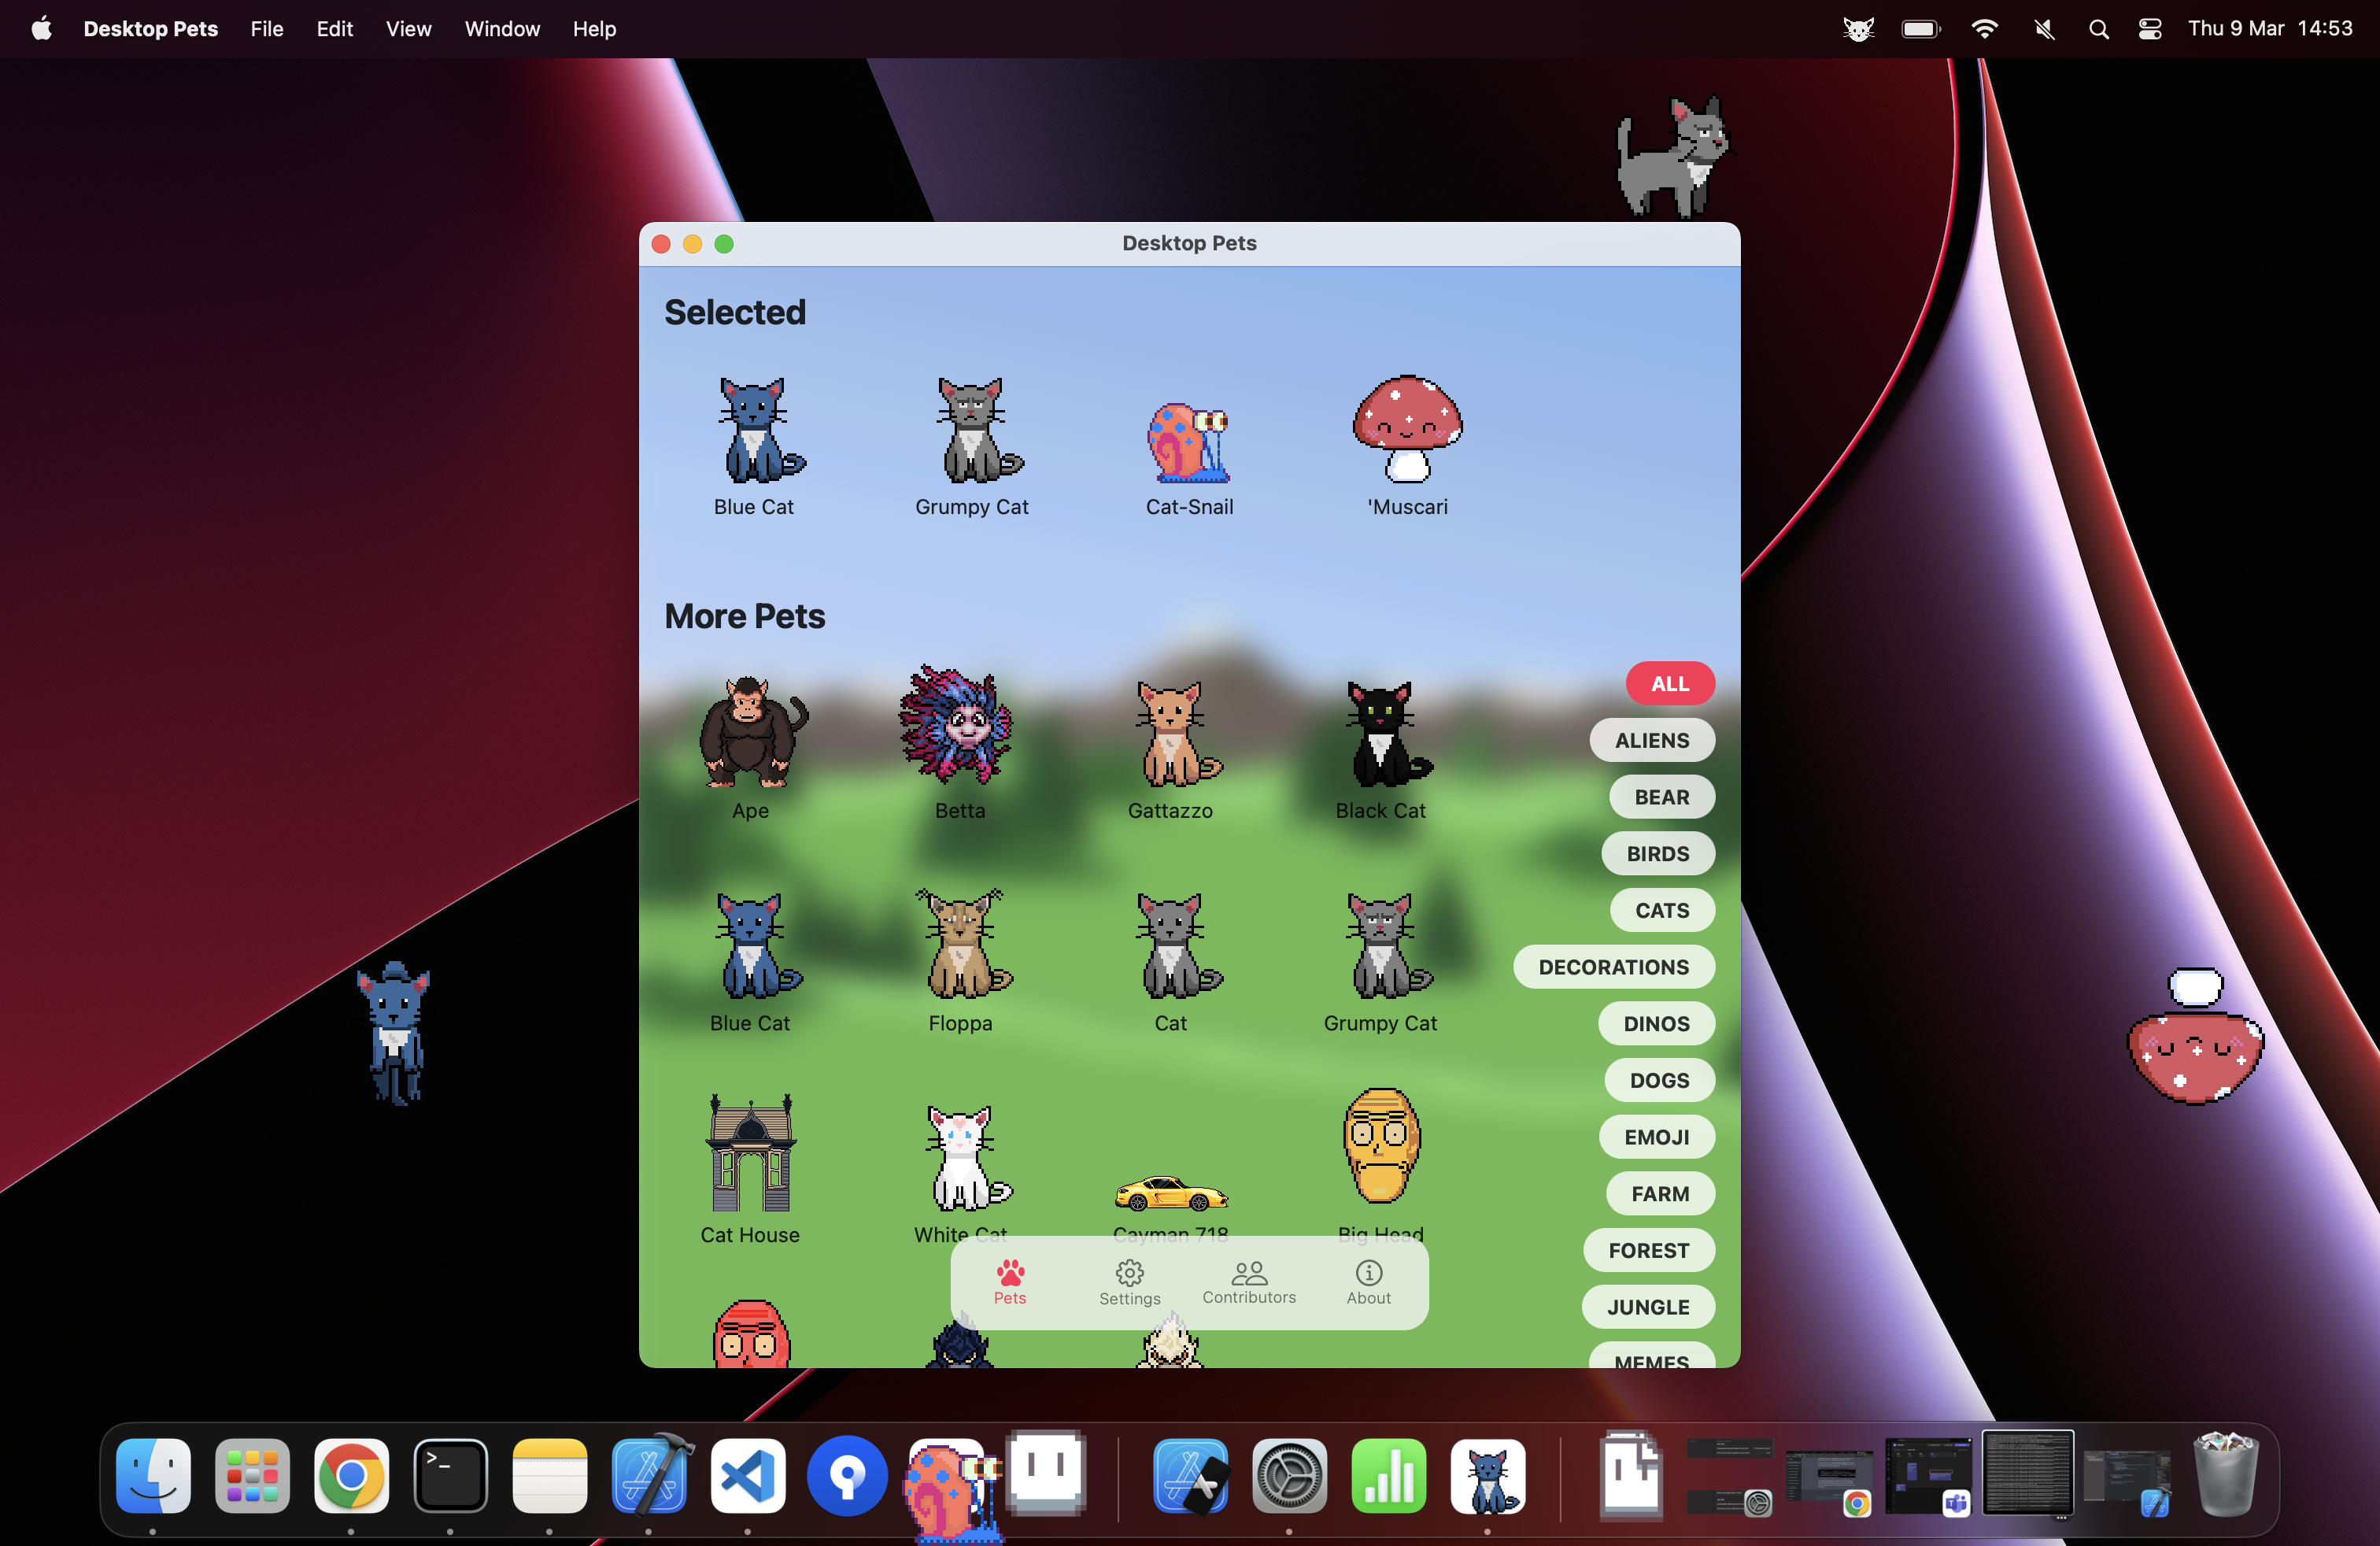Open Control Center in menu bar
This screenshot has height=1546, width=2380.
pos(2149,29)
